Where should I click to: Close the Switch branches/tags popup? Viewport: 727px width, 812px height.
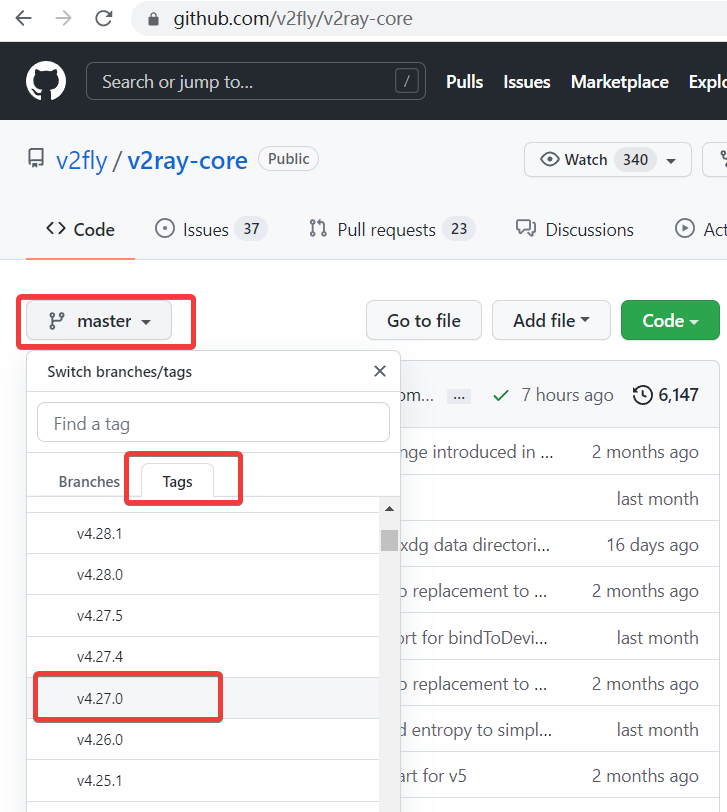coord(379,371)
